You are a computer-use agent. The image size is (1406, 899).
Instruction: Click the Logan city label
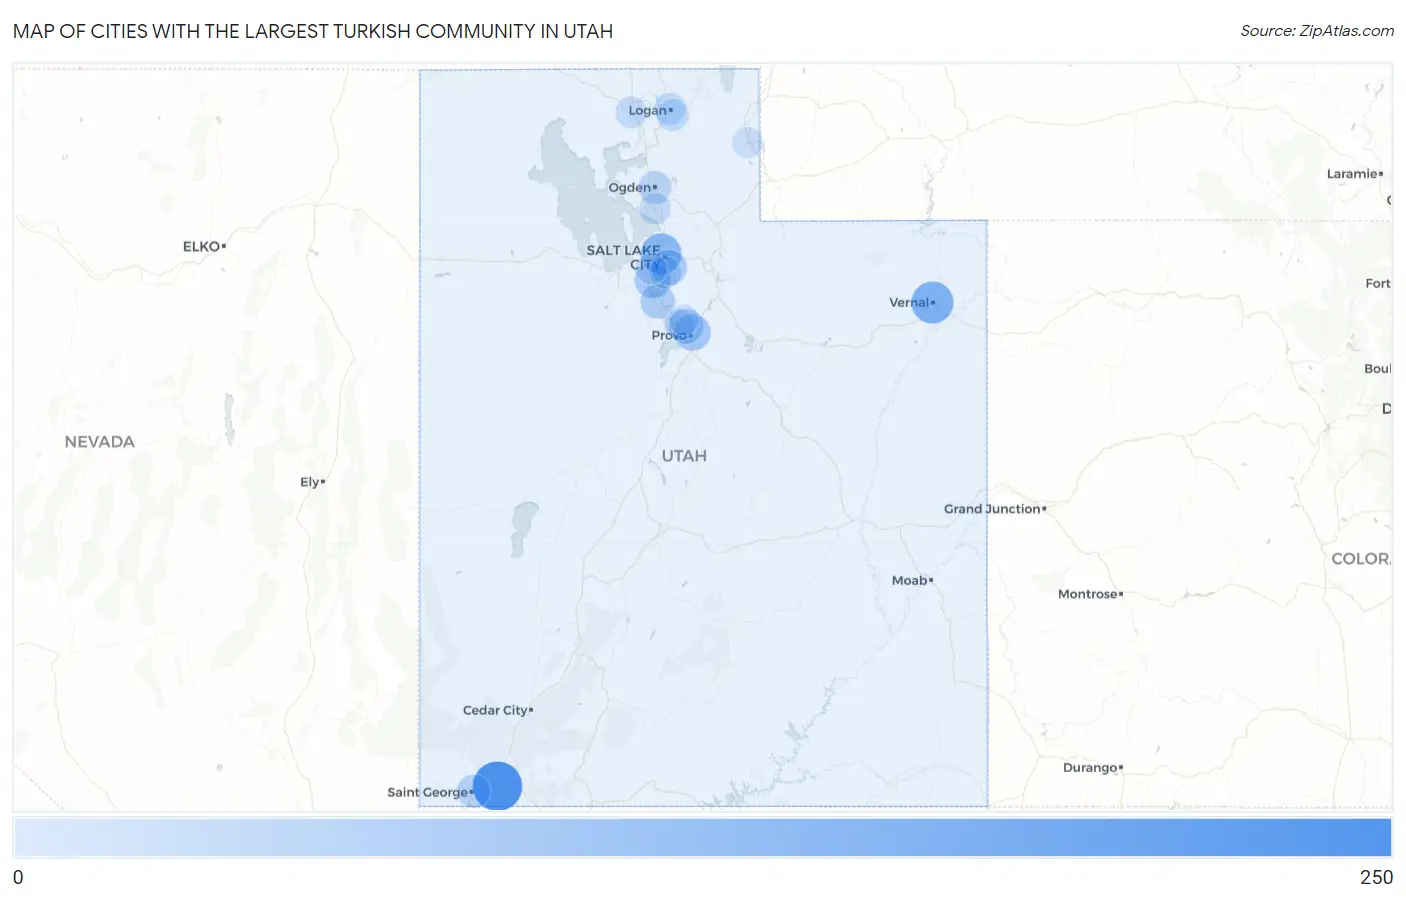click(x=647, y=111)
